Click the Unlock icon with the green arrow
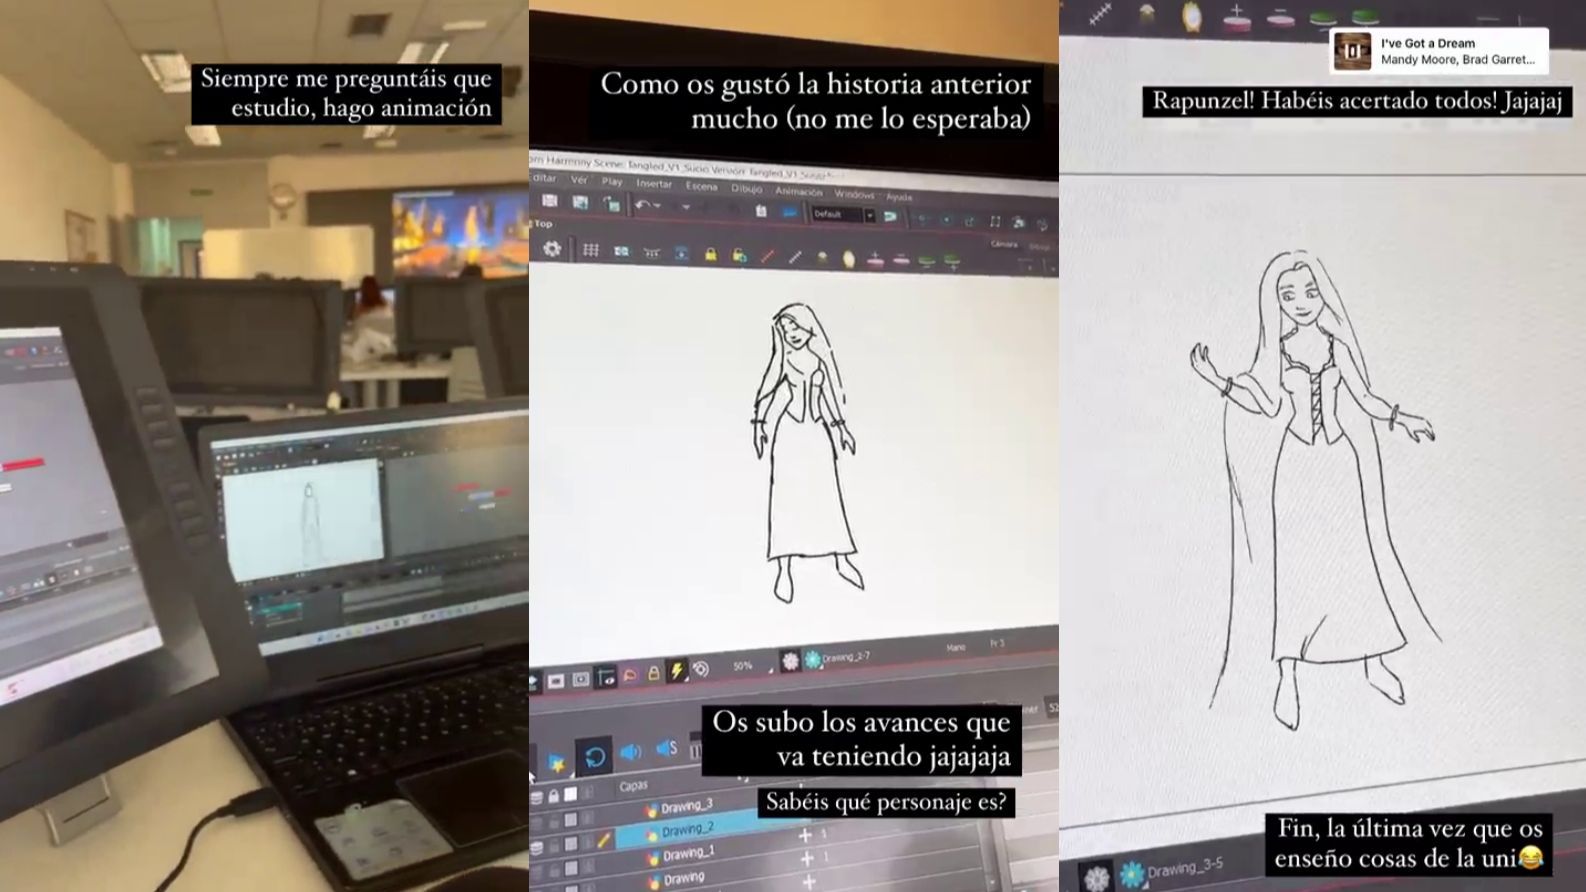The image size is (1586, 892). [740, 256]
